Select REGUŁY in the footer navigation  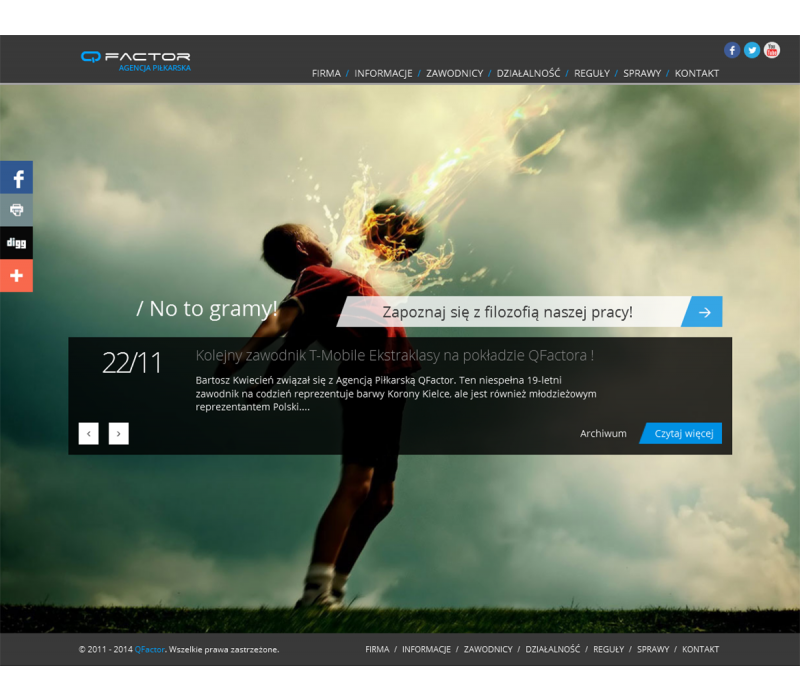608,649
